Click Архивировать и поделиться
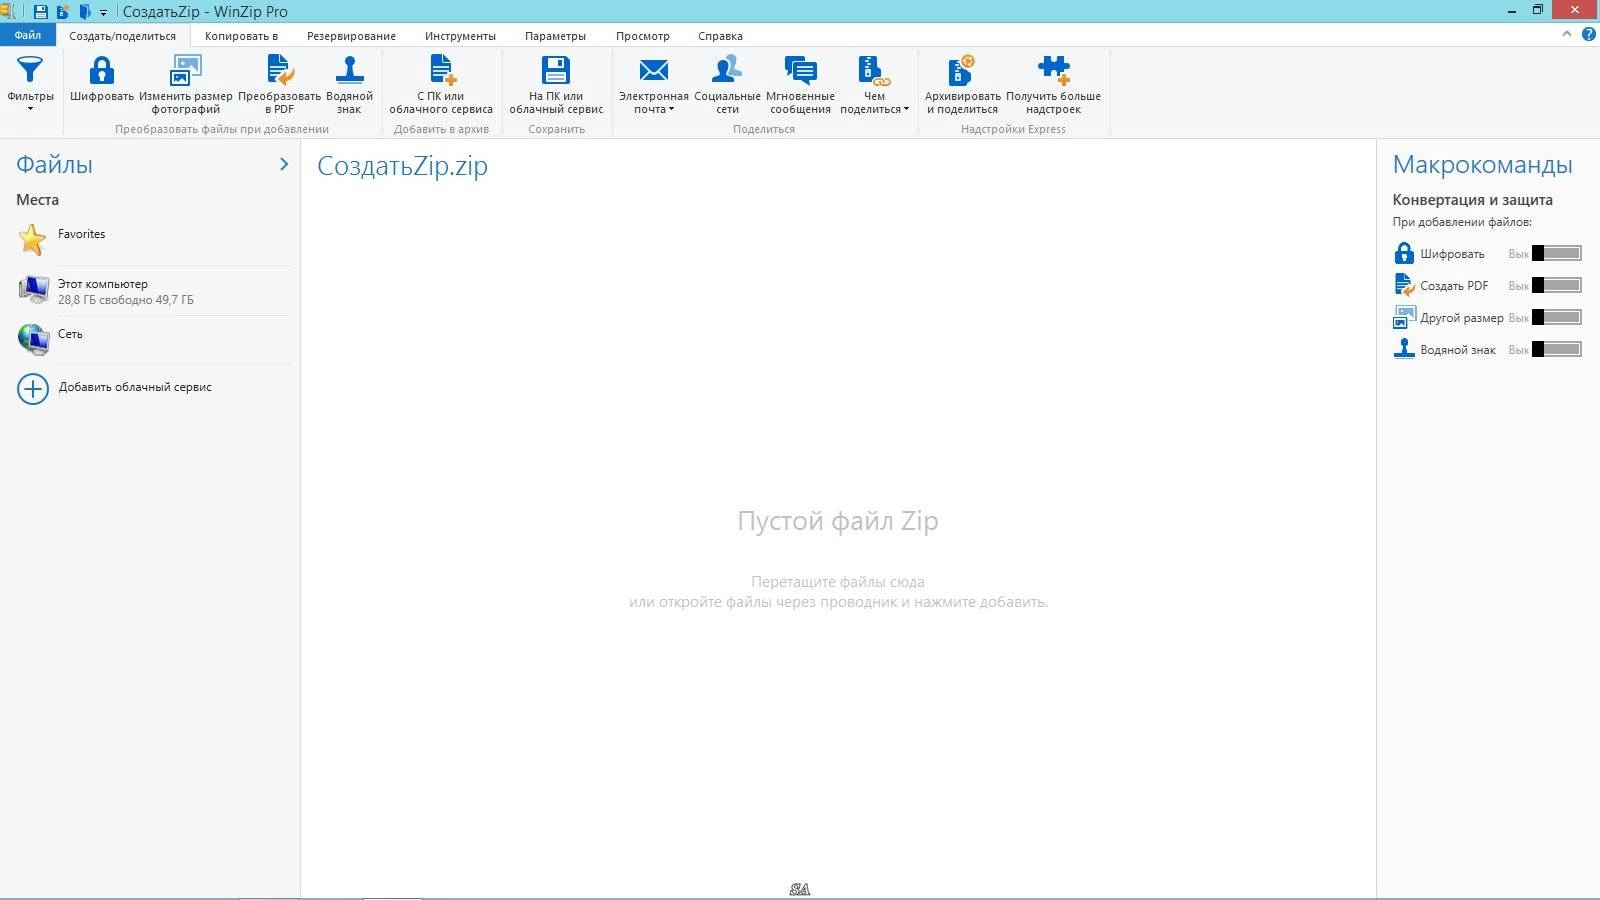Image resolution: width=1600 pixels, height=900 pixels. click(x=962, y=84)
